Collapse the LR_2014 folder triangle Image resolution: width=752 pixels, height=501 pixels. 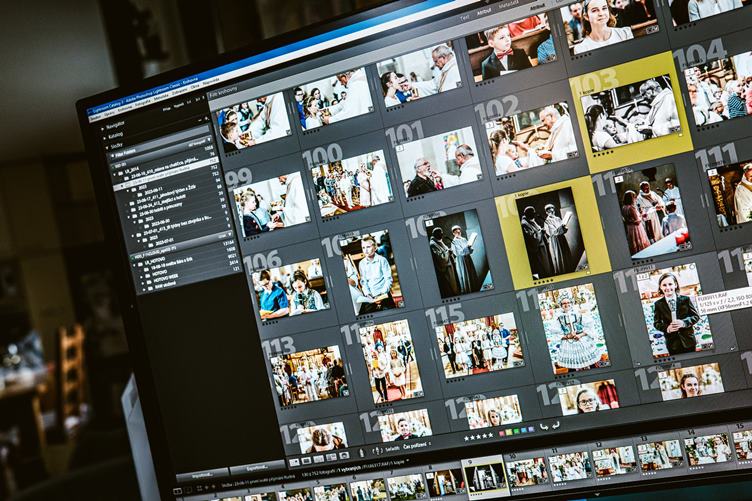pos(115,175)
